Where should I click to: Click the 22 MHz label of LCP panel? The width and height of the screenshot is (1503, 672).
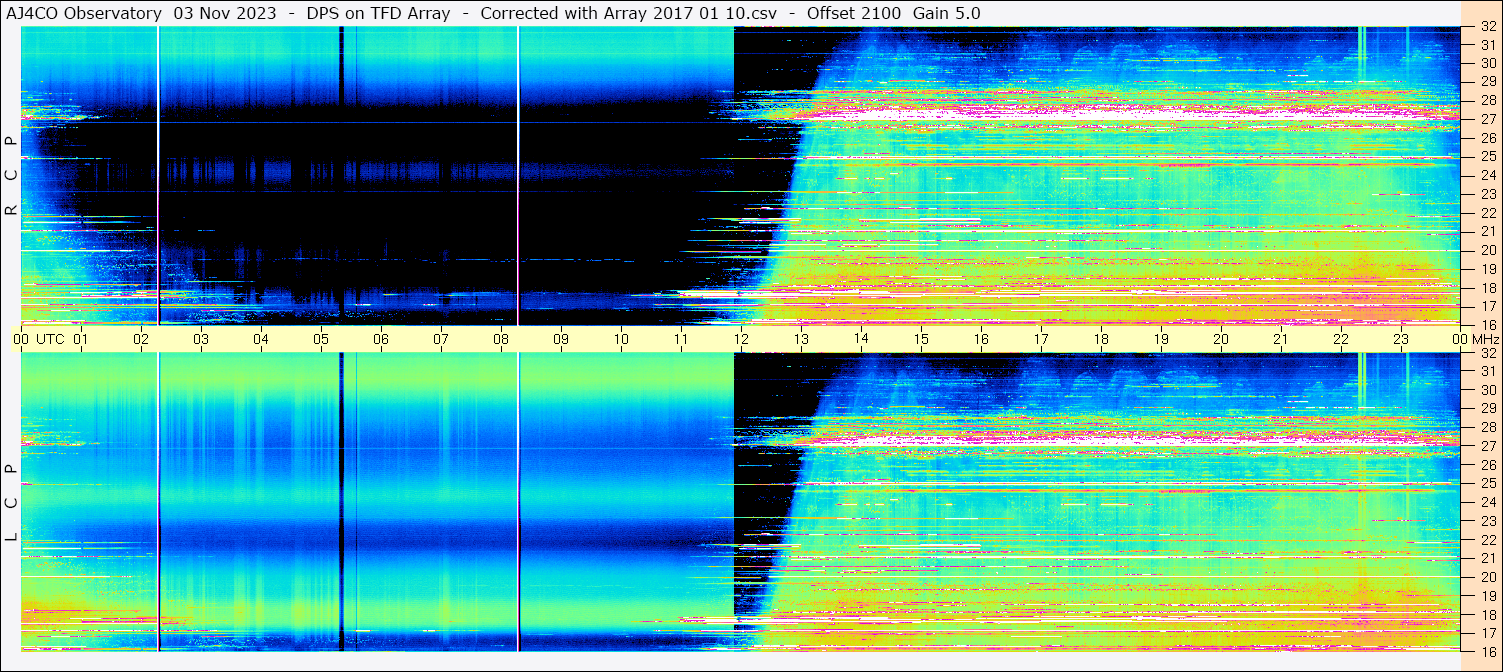click(1487, 540)
